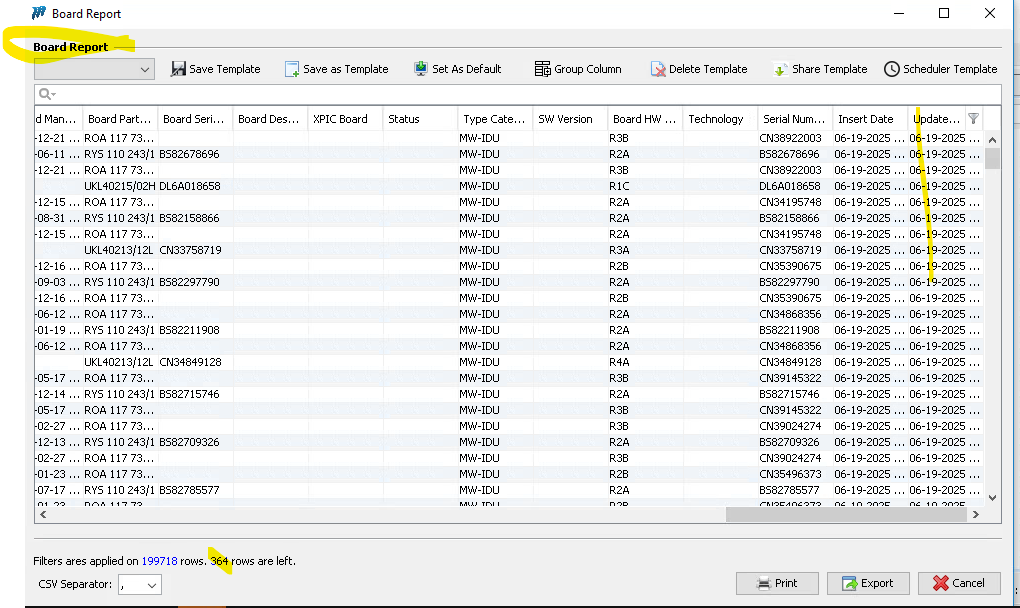
Task: Click the Group Column icon
Action: [543, 69]
